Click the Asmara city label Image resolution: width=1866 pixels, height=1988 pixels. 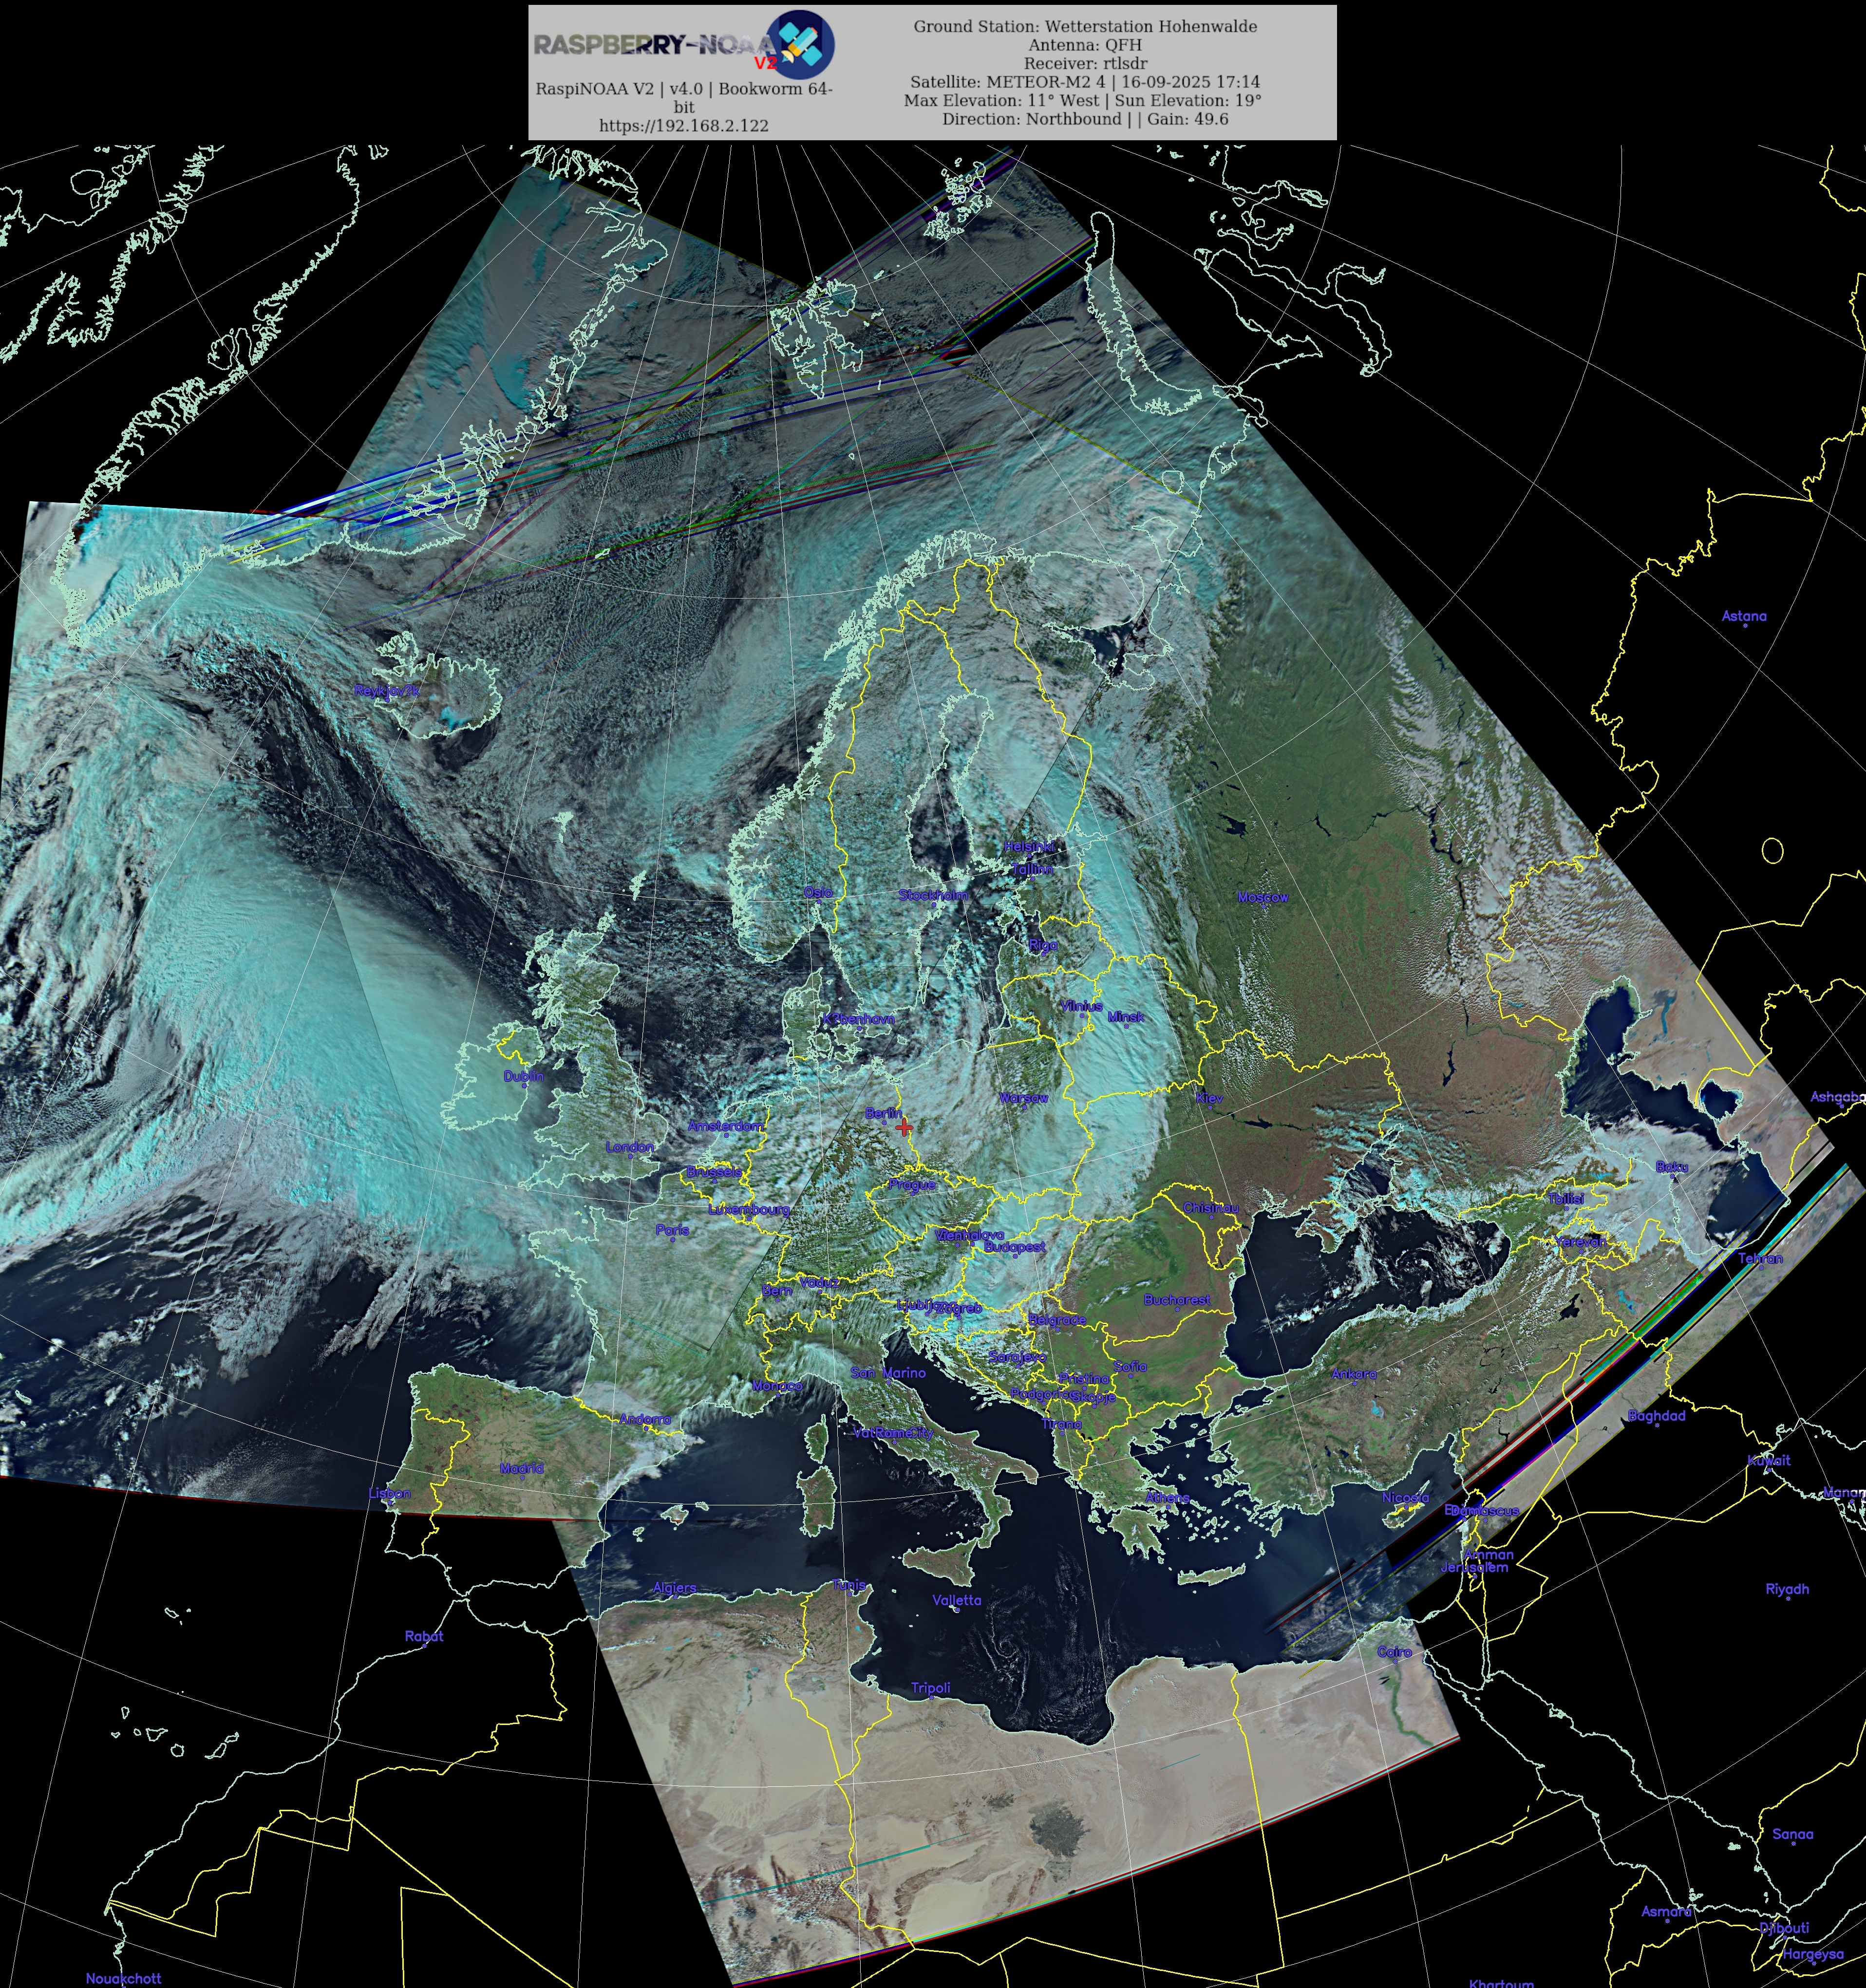click(1666, 1911)
